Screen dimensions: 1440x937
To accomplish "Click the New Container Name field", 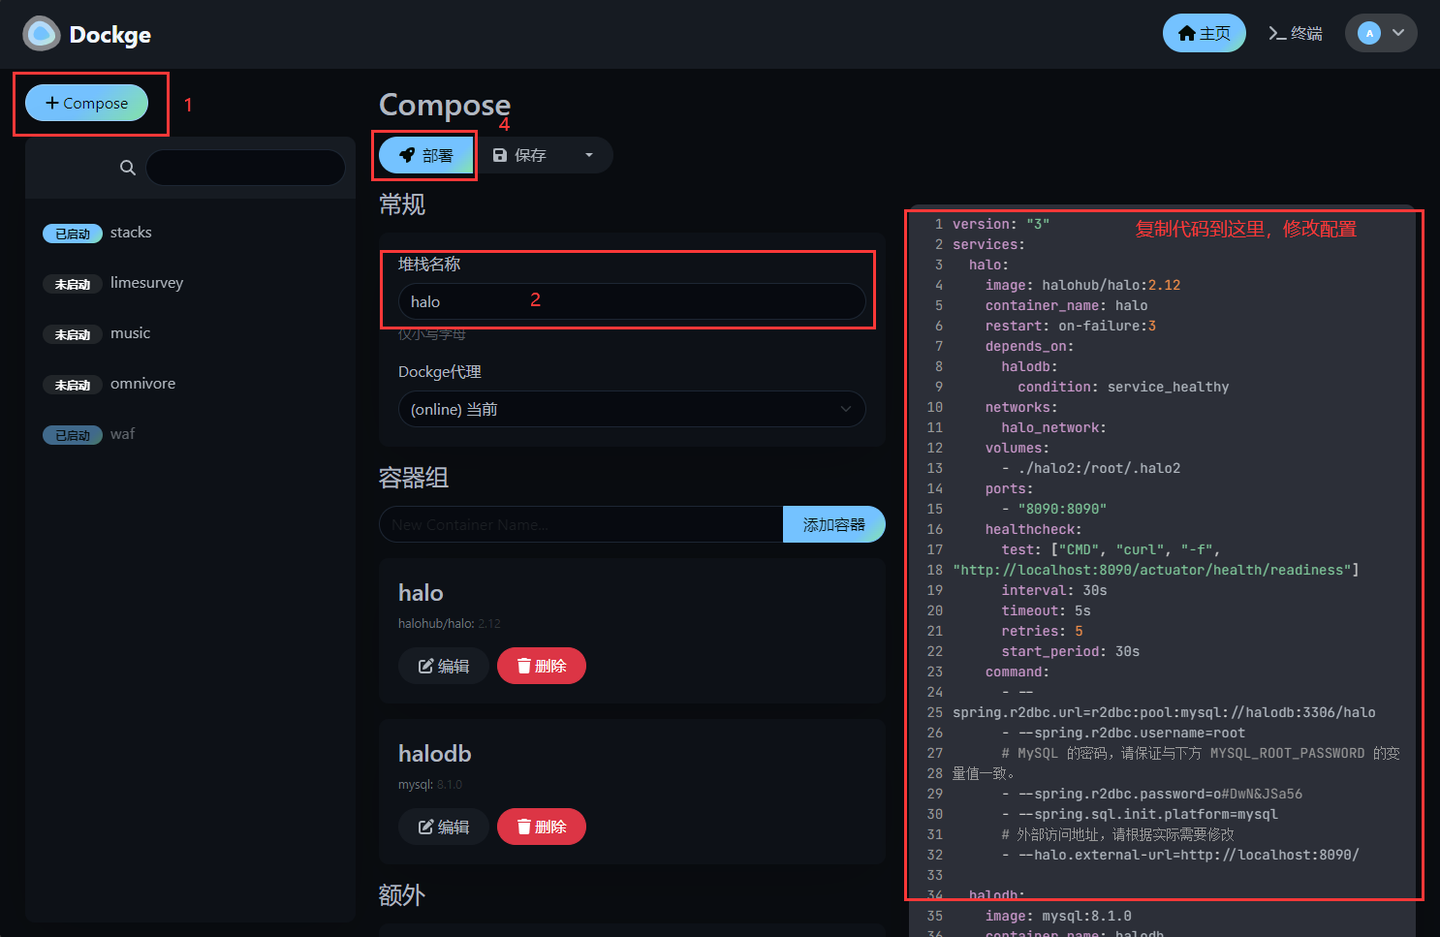I will (581, 524).
